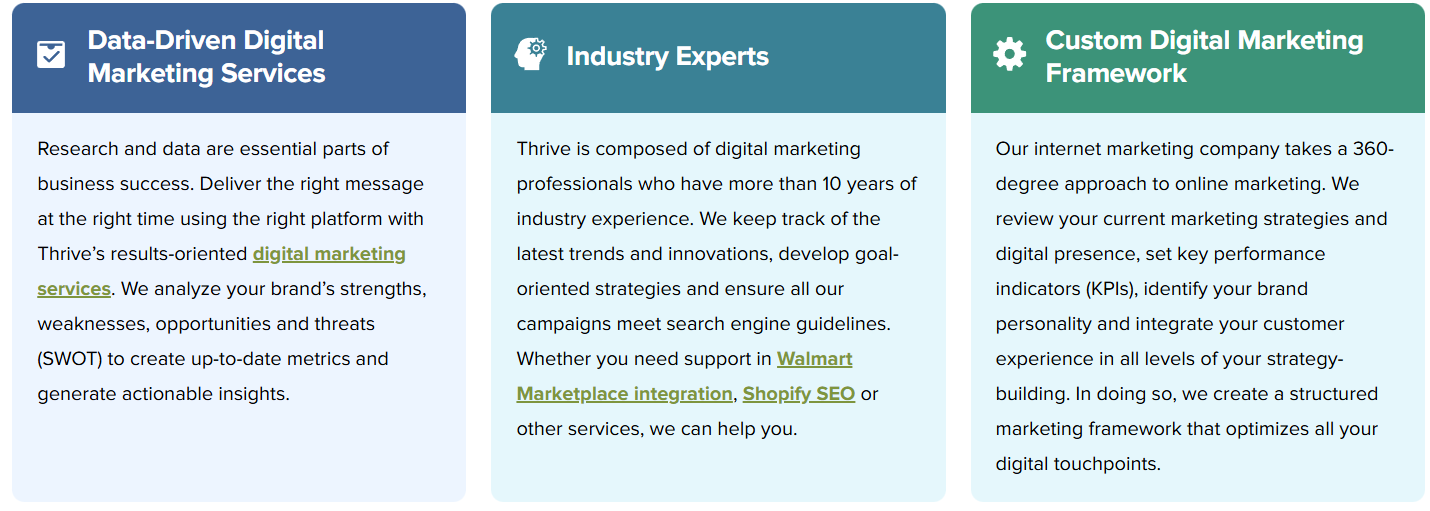
Task: Click the Industry Experts heading text
Action: point(667,57)
